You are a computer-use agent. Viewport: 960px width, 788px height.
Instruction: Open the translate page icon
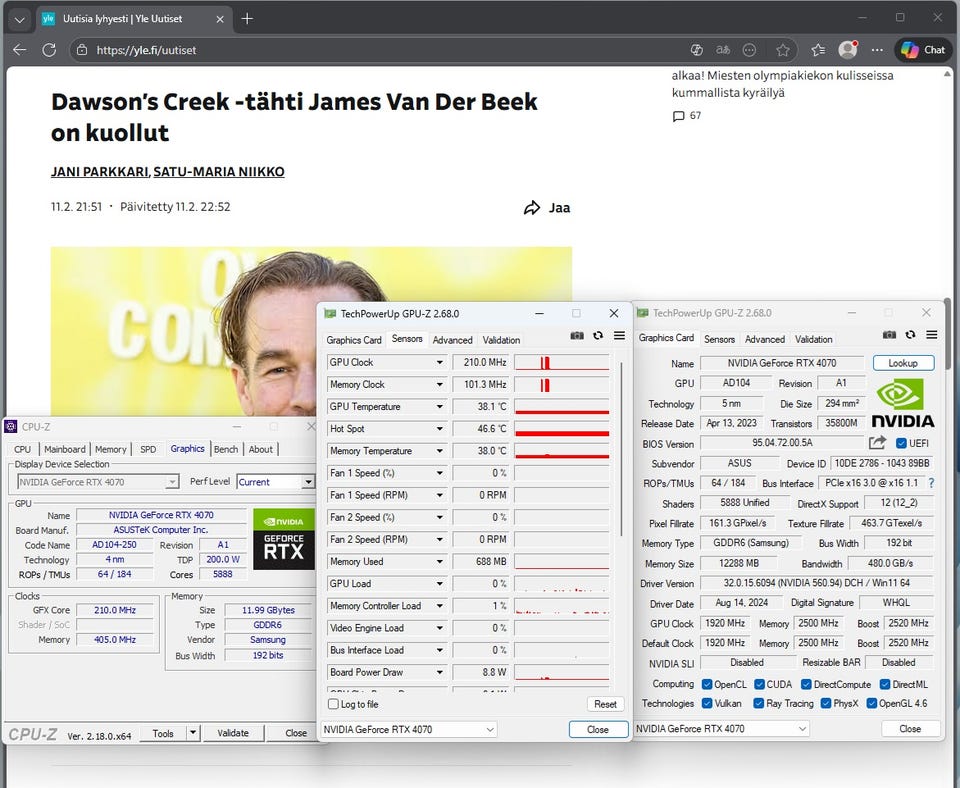(x=723, y=50)
